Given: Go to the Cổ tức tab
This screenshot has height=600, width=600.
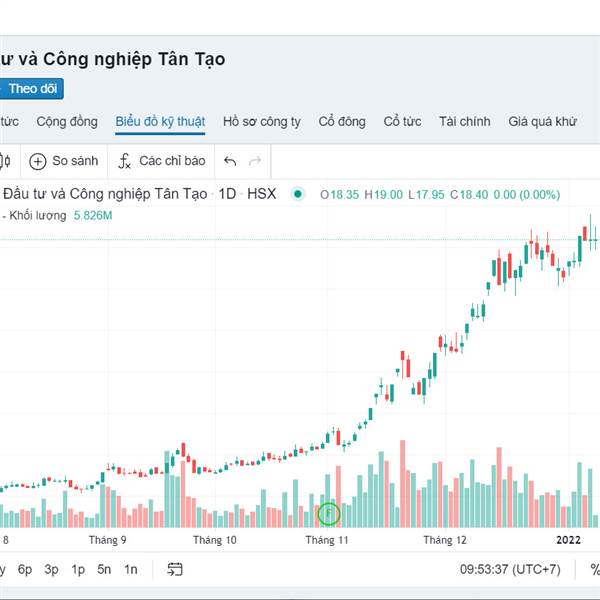Looking at the screenshot, I should [x=402, y=122].
